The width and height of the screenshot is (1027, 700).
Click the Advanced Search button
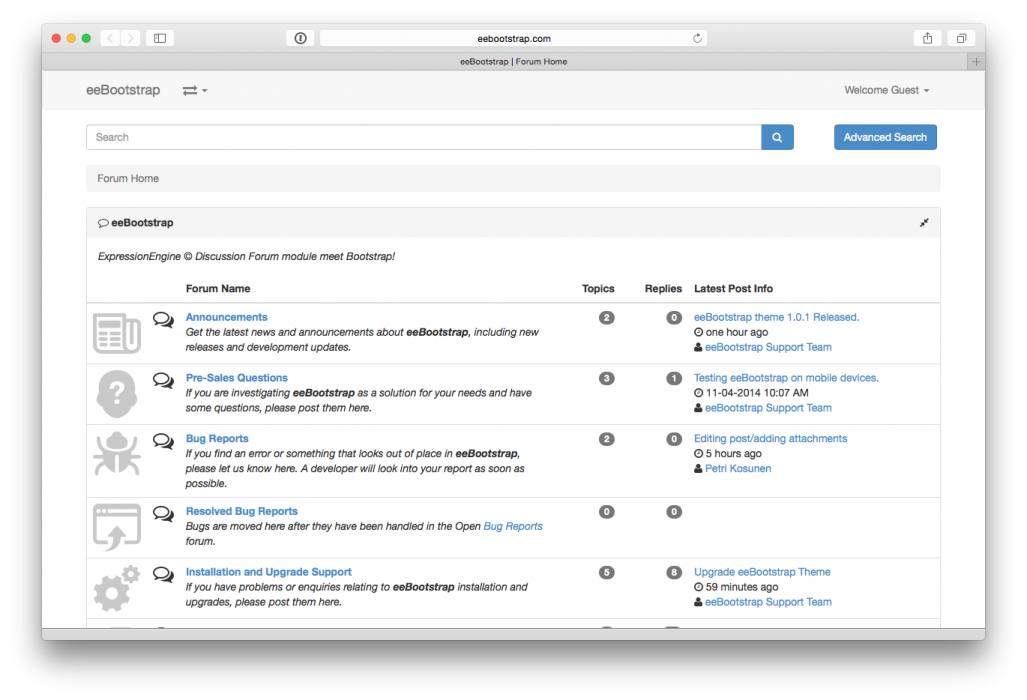point(885,138)
